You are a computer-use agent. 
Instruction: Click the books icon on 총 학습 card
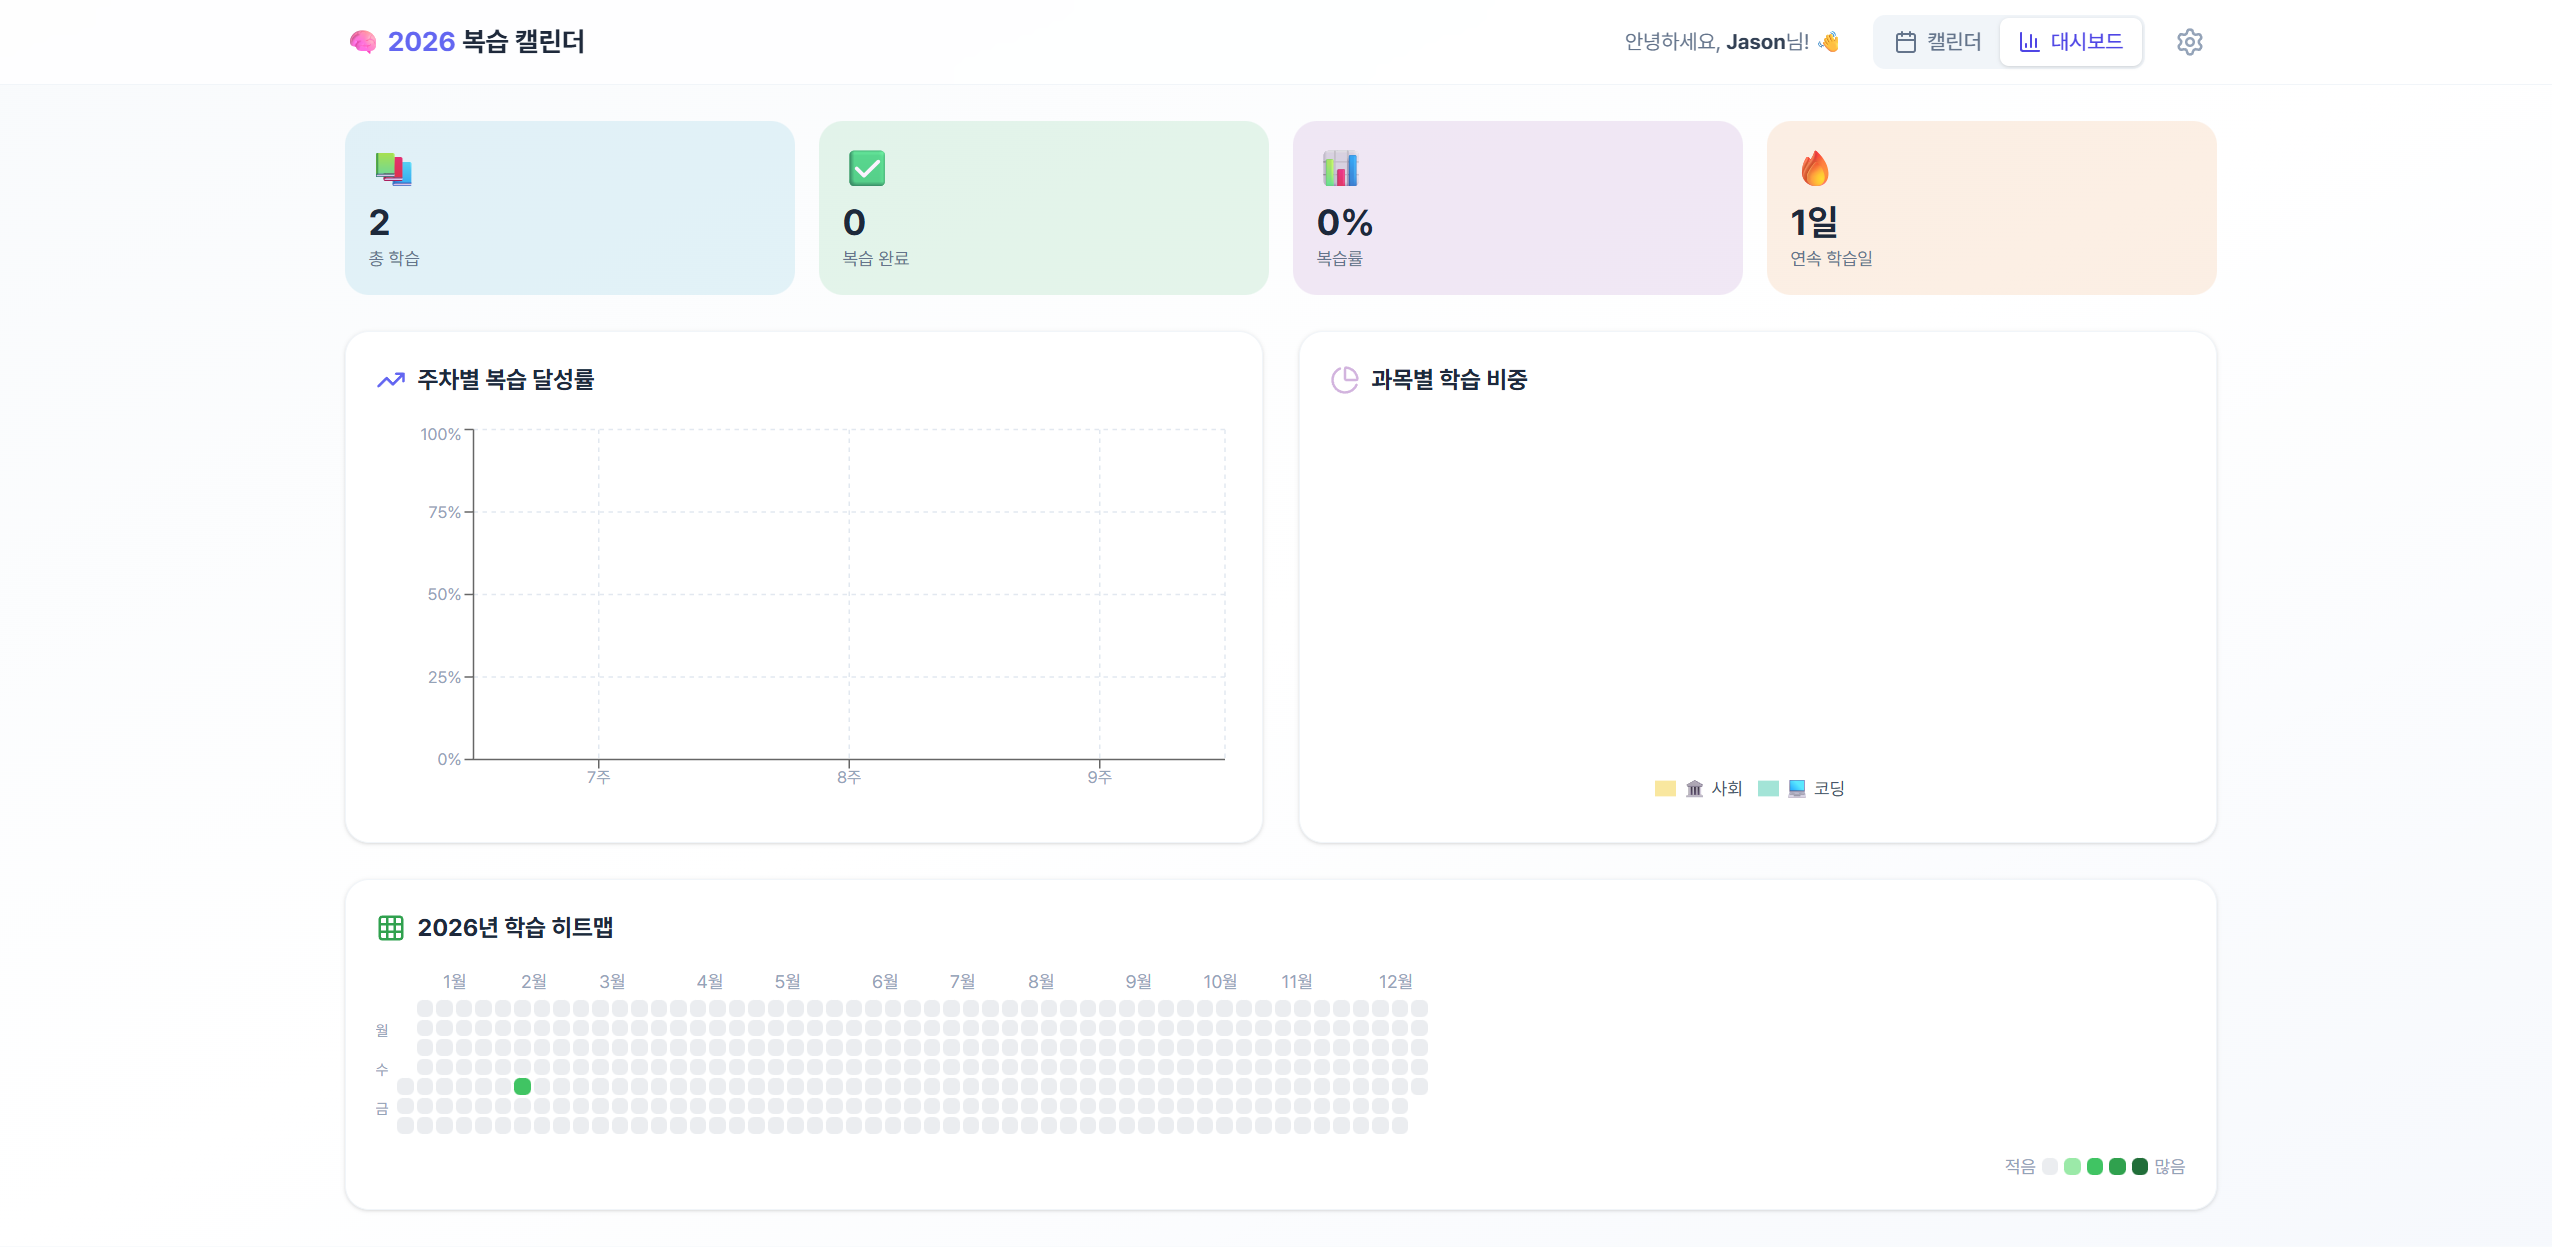click(393, 169)
